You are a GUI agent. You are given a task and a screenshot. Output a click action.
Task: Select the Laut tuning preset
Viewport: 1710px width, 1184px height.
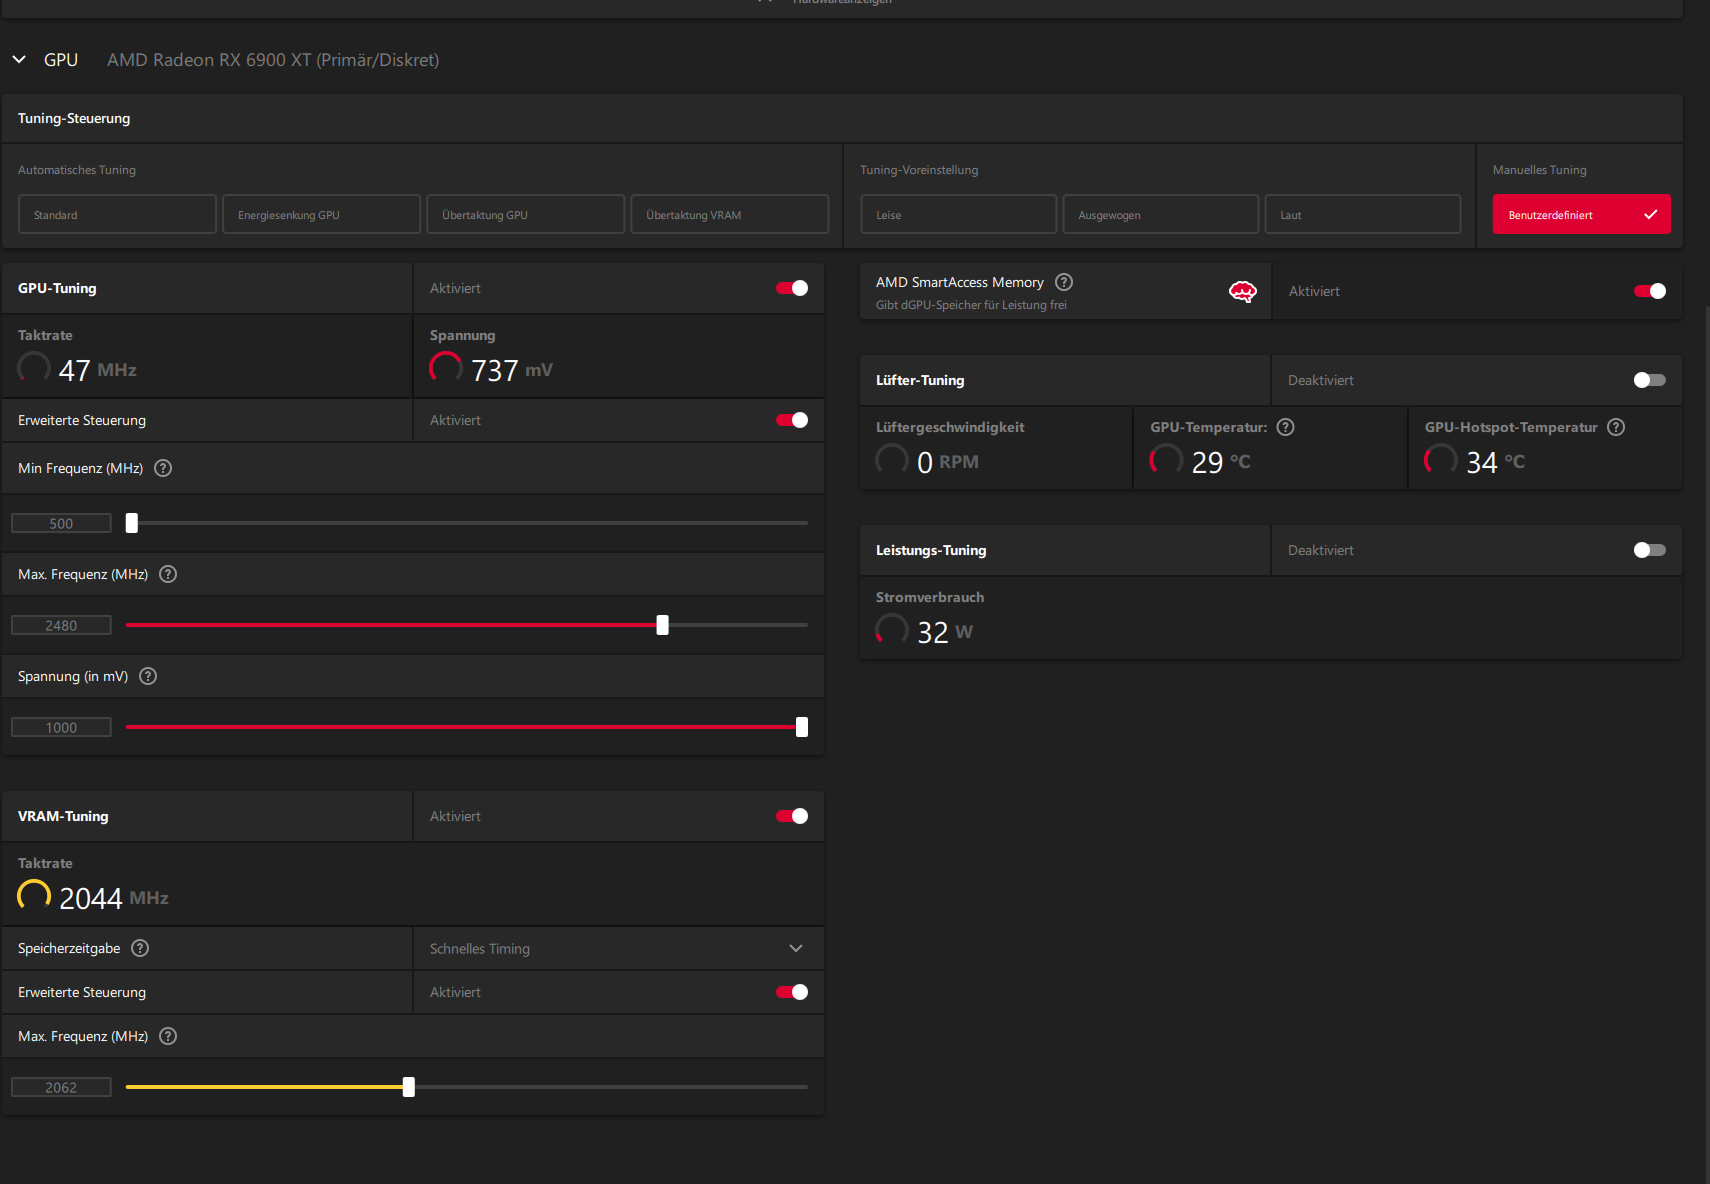[1362, 214]
